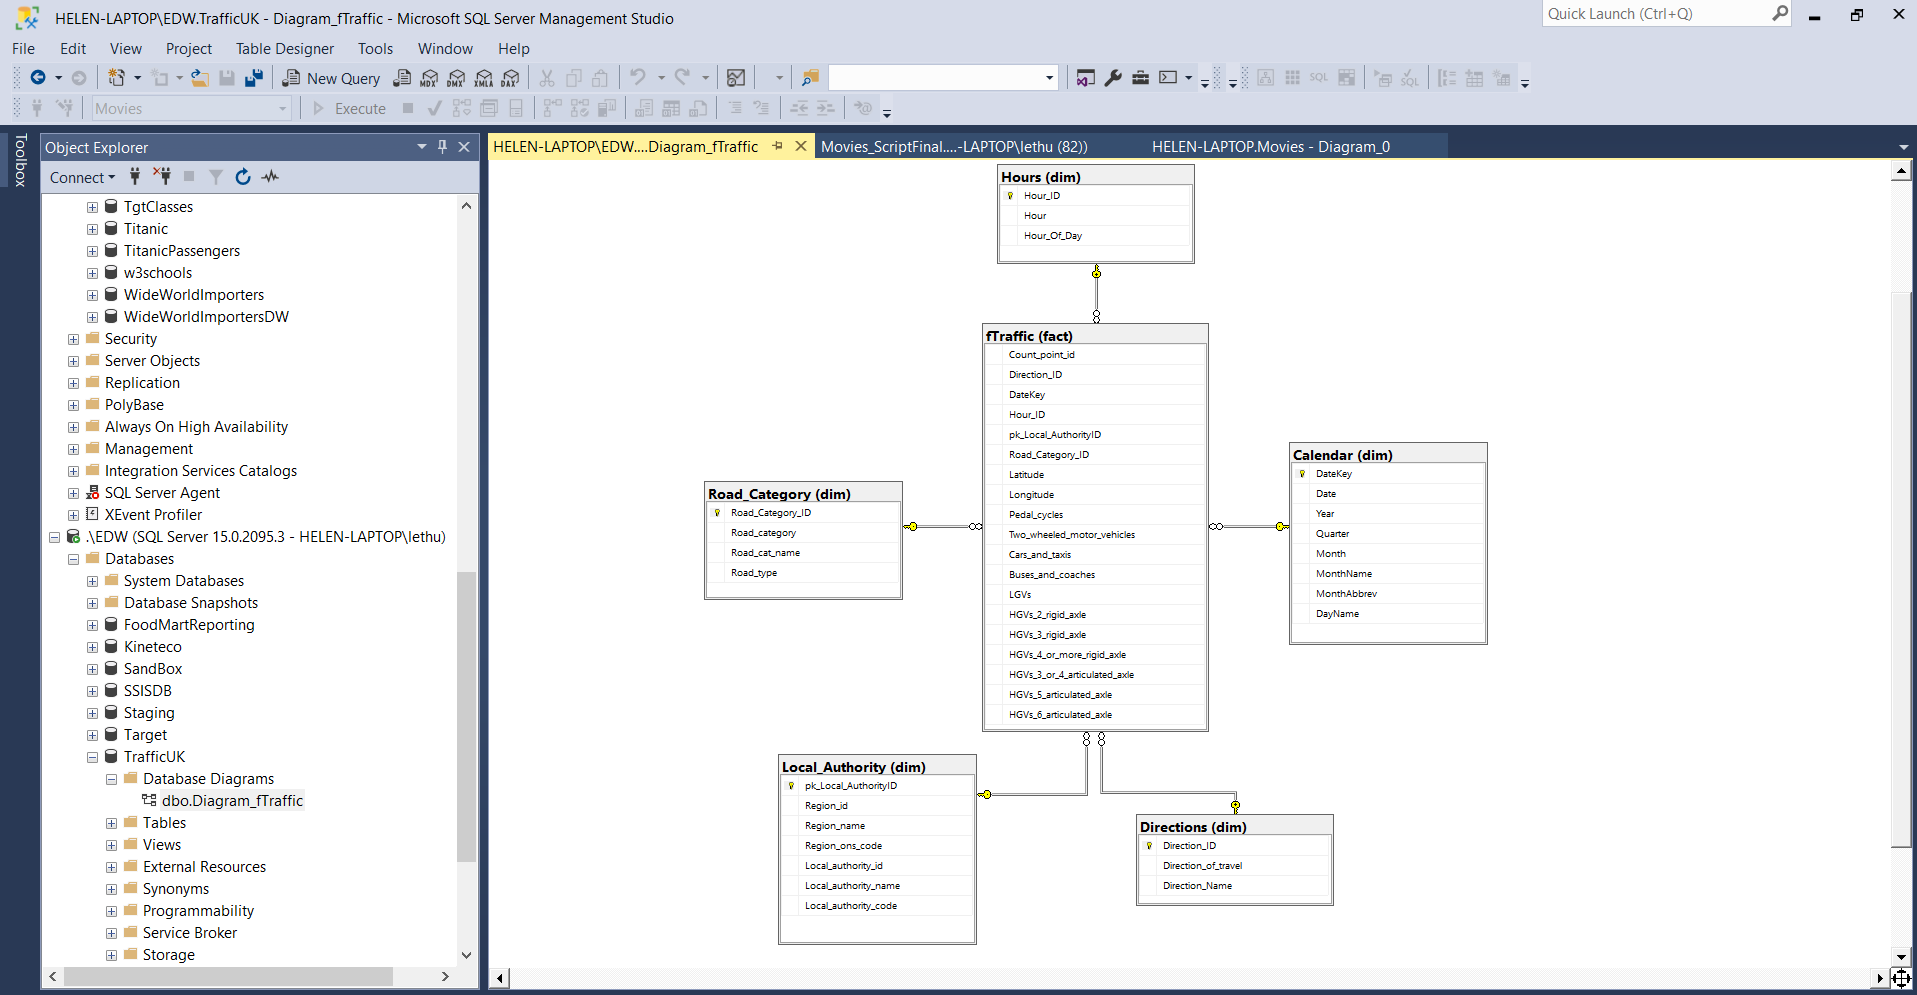1917x995 pixels.
Task: Expand the Tables folder under TrafficUK
Action: pos(111,823)
